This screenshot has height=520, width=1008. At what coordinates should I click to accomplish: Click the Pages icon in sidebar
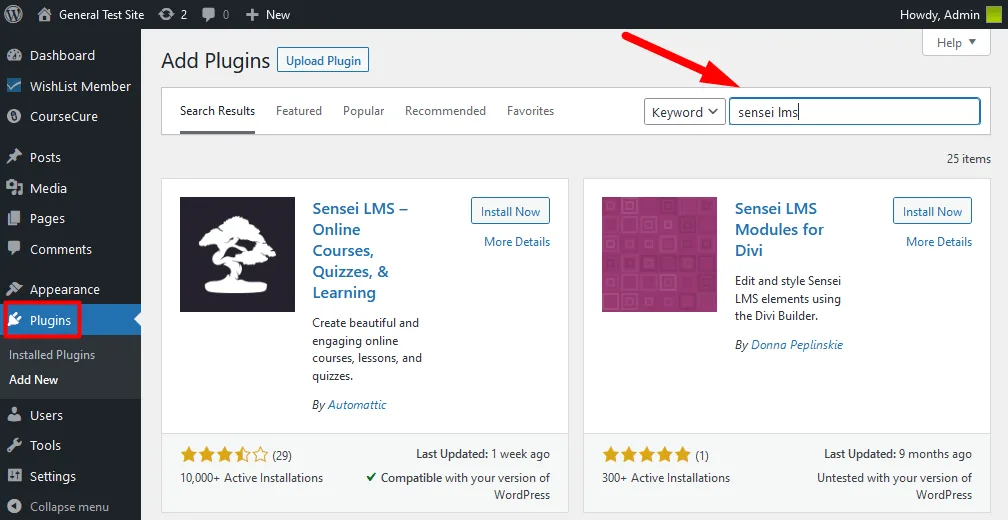[x=14, y=219]
